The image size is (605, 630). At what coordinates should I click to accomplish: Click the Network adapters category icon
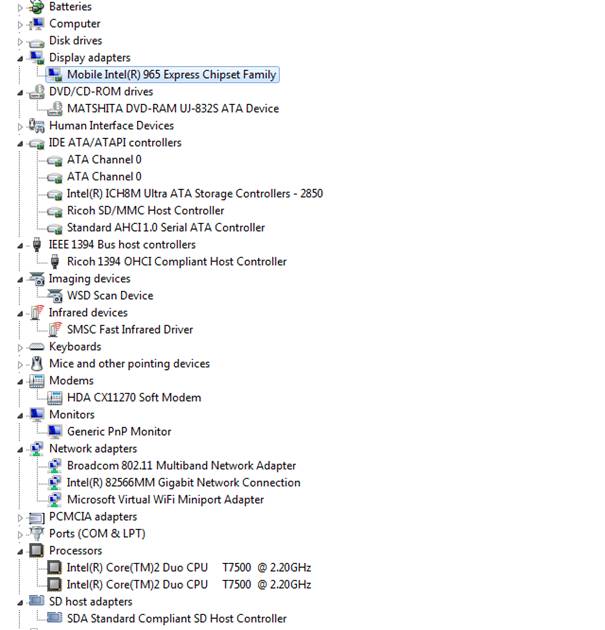tap(37, 449)
